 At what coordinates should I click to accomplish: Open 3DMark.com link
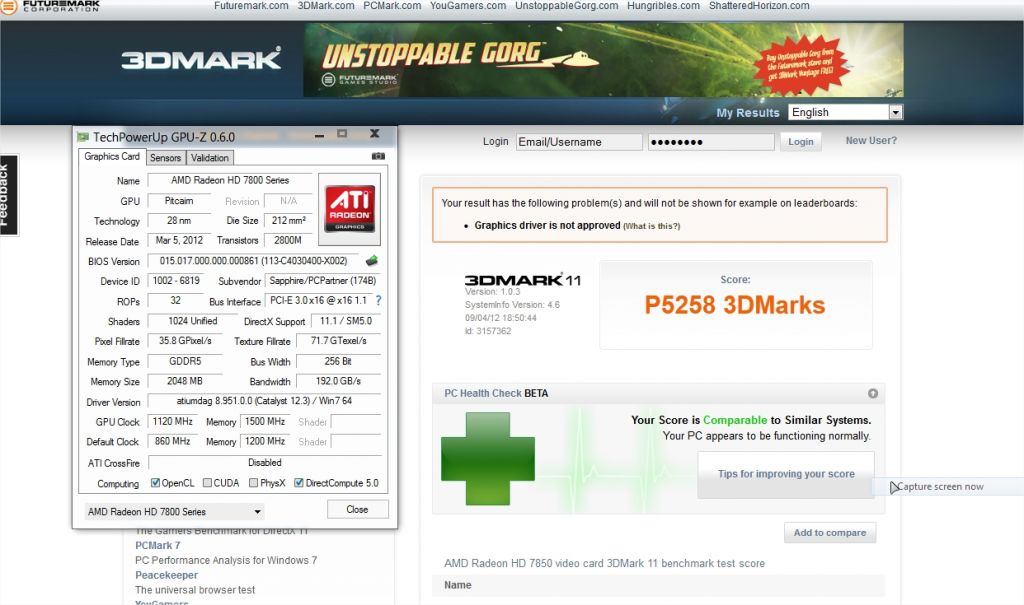tap(326, 6)
